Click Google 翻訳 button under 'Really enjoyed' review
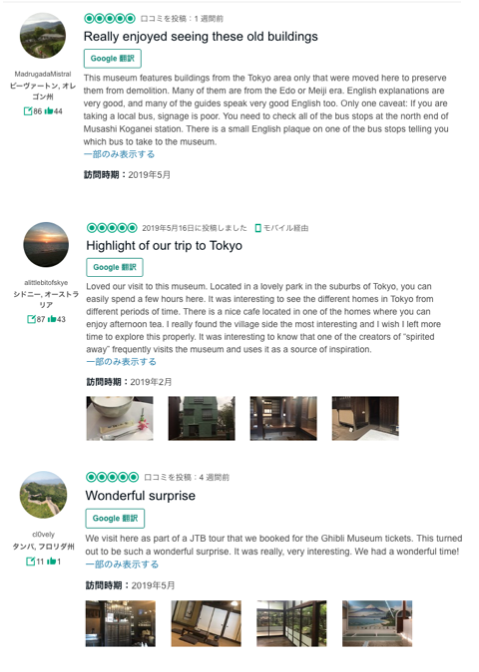Viewport: 479px width, 672px height. pyautogui.click(x=113, y=59)
